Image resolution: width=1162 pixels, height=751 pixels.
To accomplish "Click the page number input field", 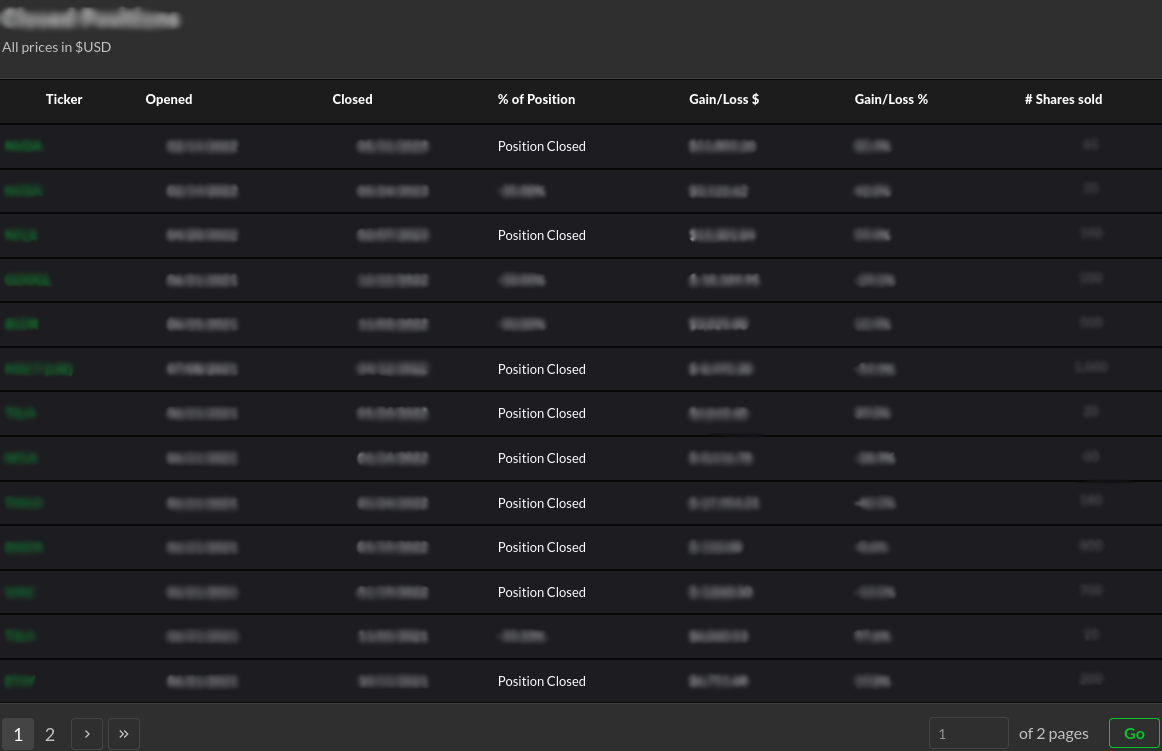I will pos(968,733).
